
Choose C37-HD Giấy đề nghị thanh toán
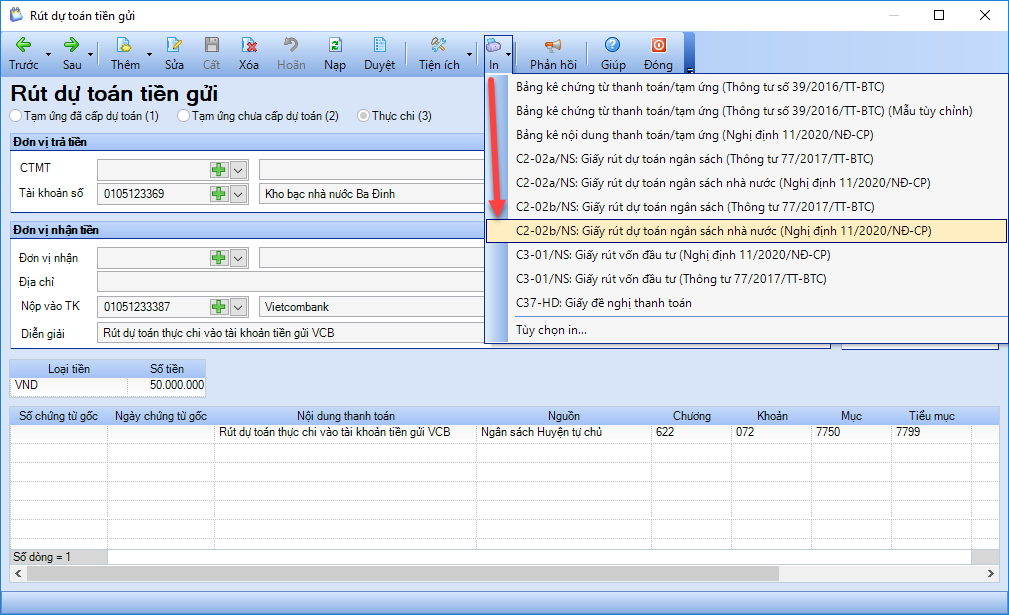pos(745,303)
